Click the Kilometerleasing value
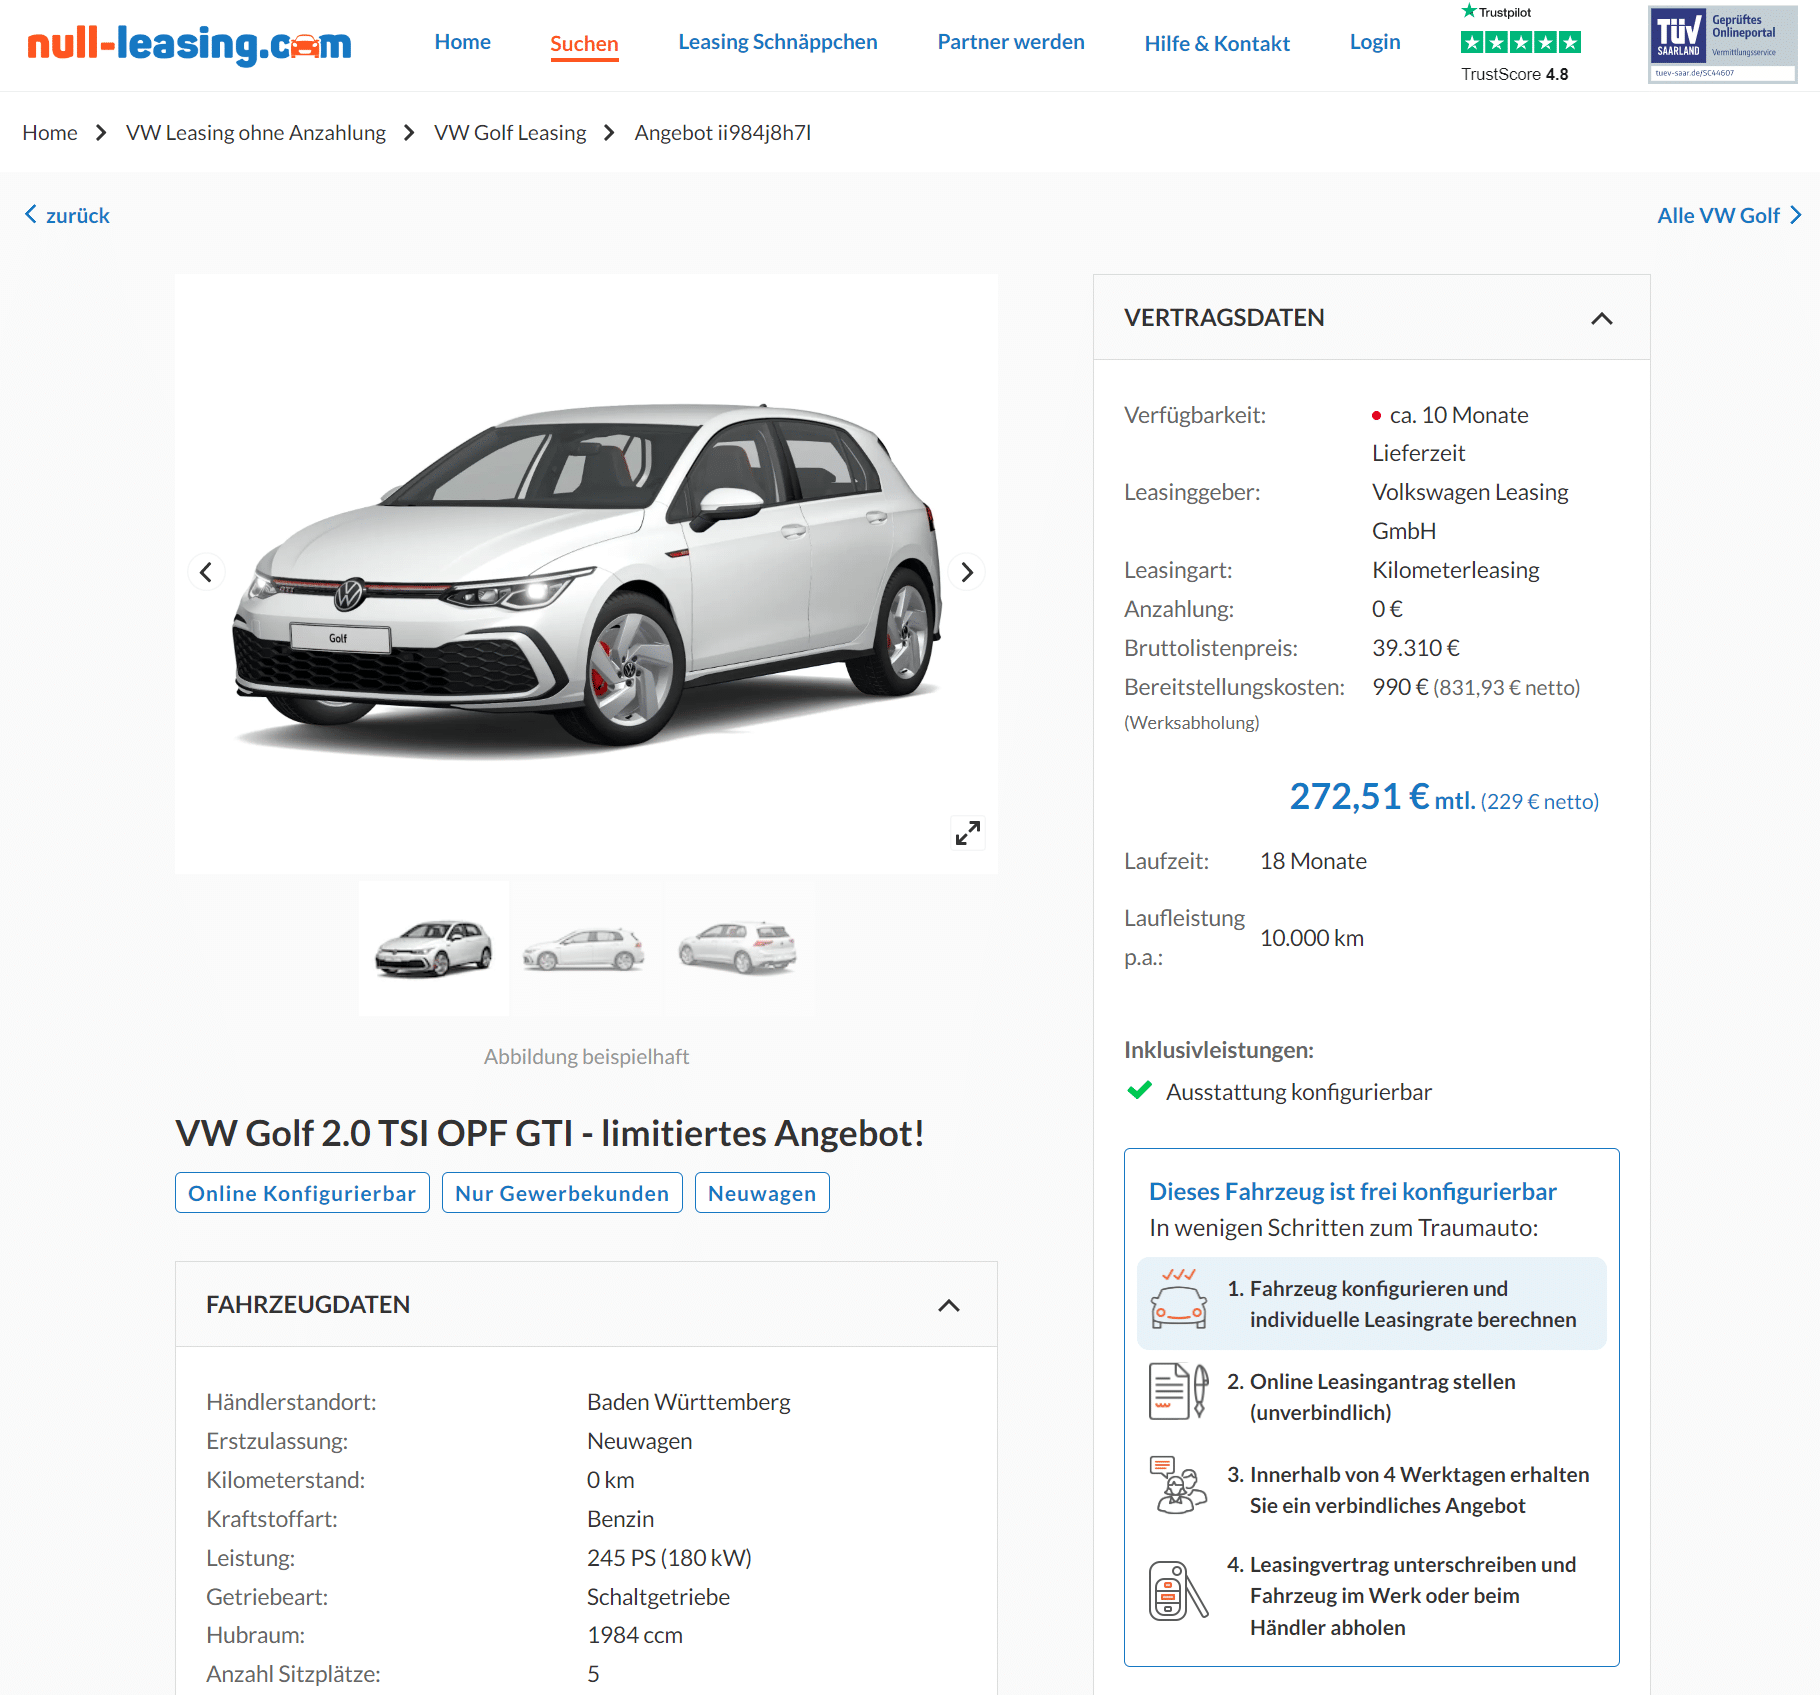The width and height of the screenshot is (1820, 1695). tap(1455, 570)
